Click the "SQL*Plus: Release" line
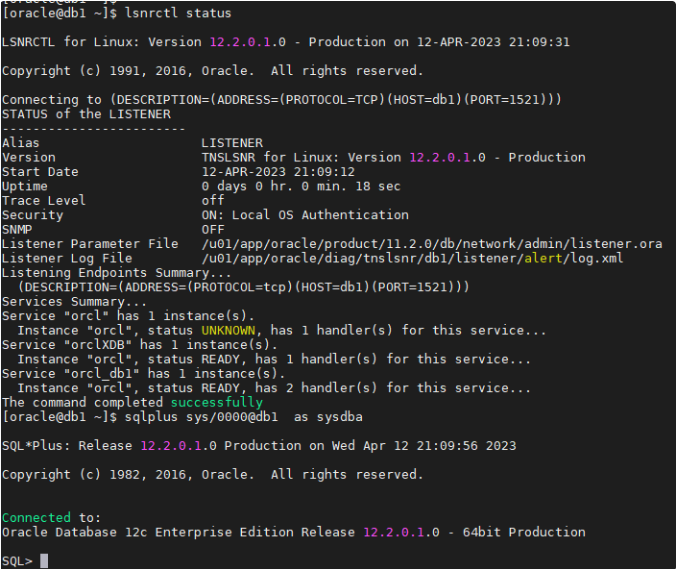The image size is (677, 569). (x=259, y=446)
